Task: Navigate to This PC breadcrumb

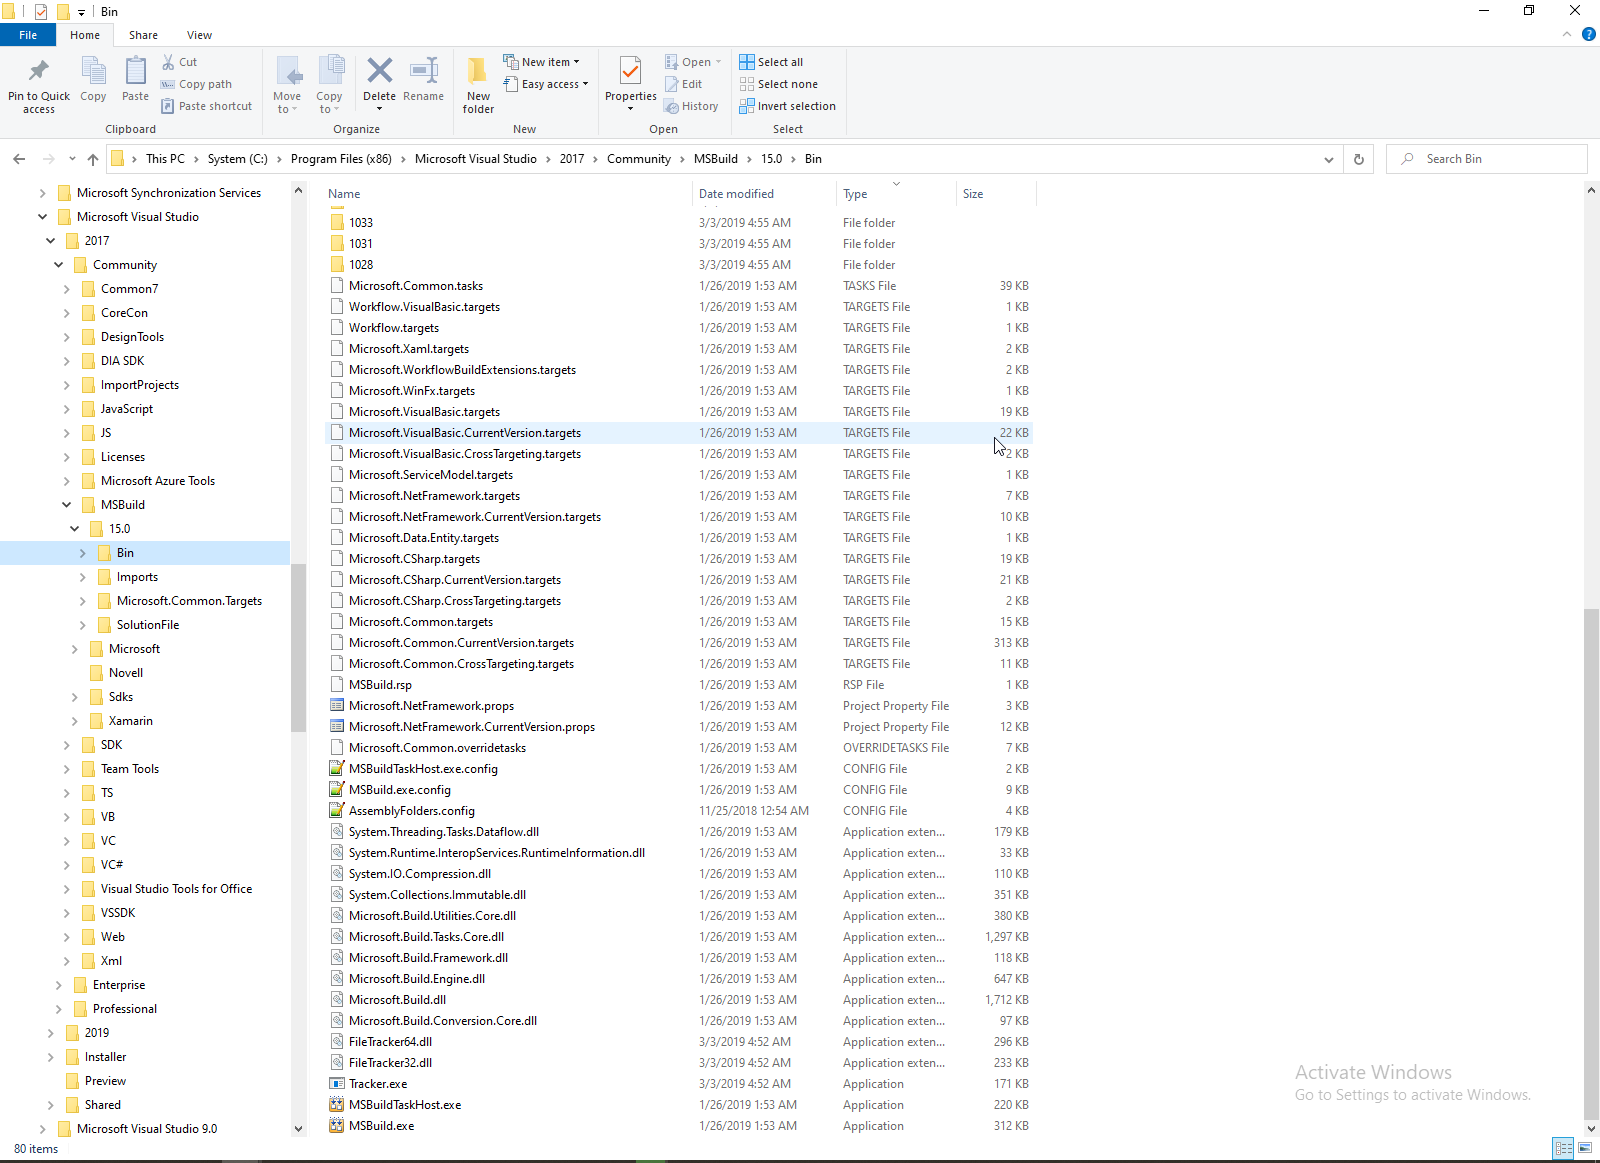Action: click(x=165, y=159)
